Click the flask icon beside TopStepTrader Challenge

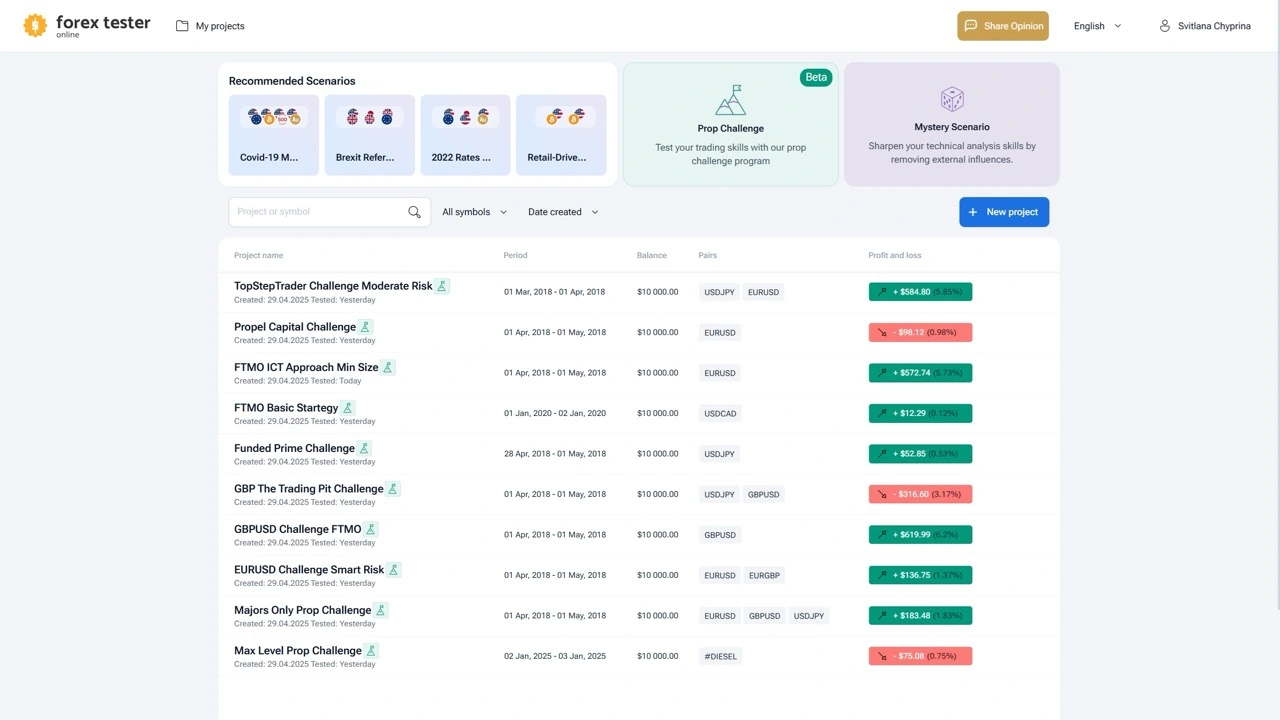point(442,286)
